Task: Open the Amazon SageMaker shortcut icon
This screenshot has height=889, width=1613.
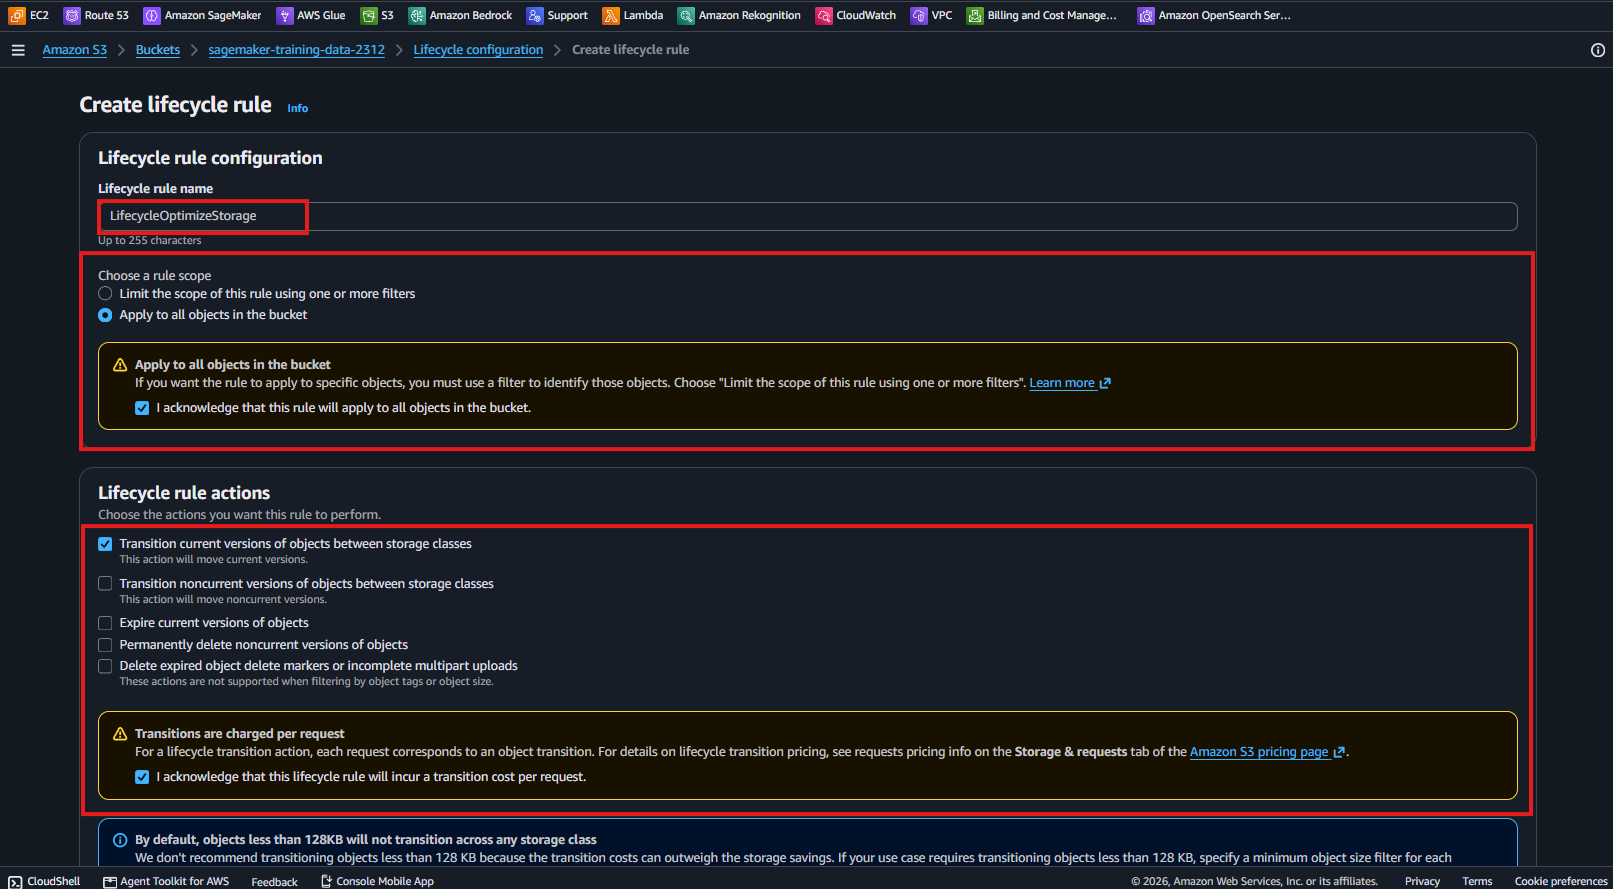Action: point(152,15)
